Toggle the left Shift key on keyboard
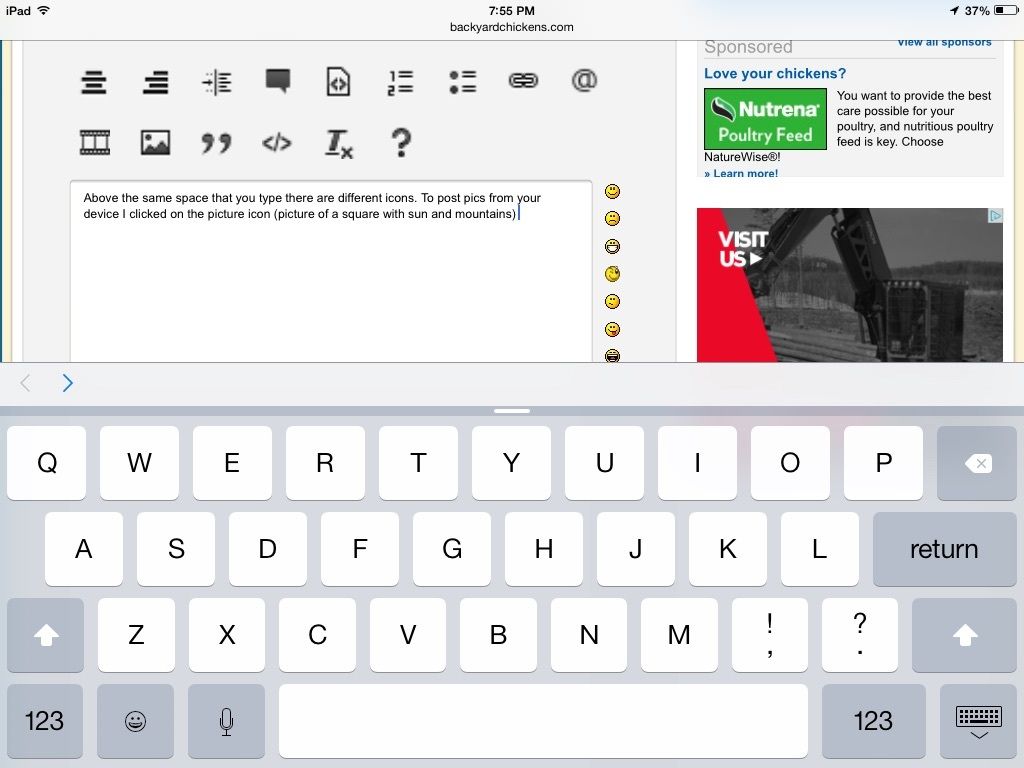 click(46, 635)
